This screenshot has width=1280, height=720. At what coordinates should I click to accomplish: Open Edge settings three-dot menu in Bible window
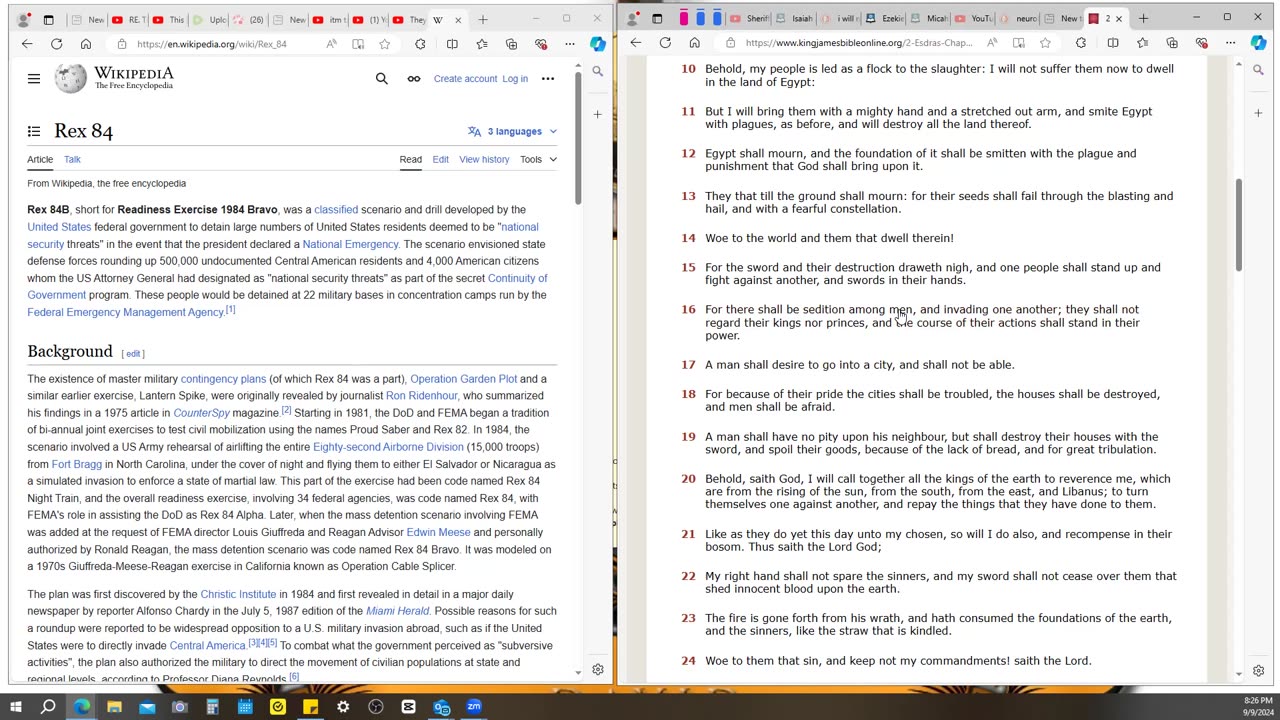click(x=1230, y=43)
